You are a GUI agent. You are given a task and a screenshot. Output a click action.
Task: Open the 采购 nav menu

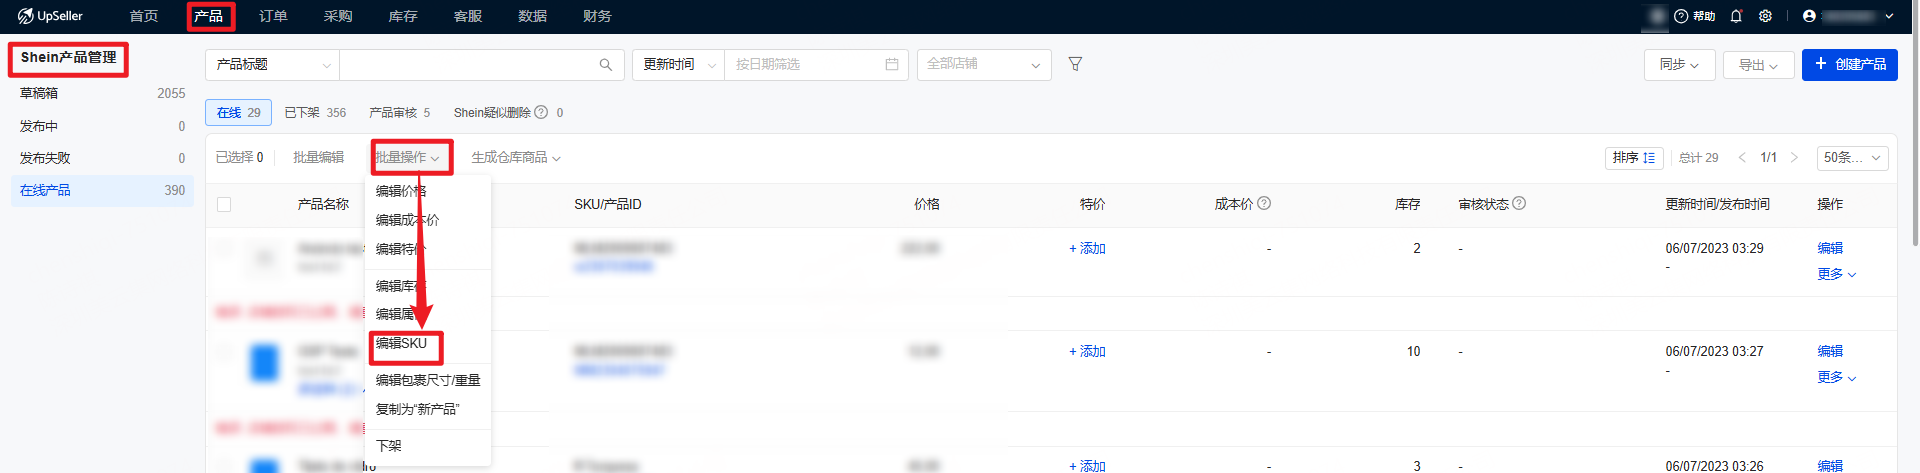(338, 16)
